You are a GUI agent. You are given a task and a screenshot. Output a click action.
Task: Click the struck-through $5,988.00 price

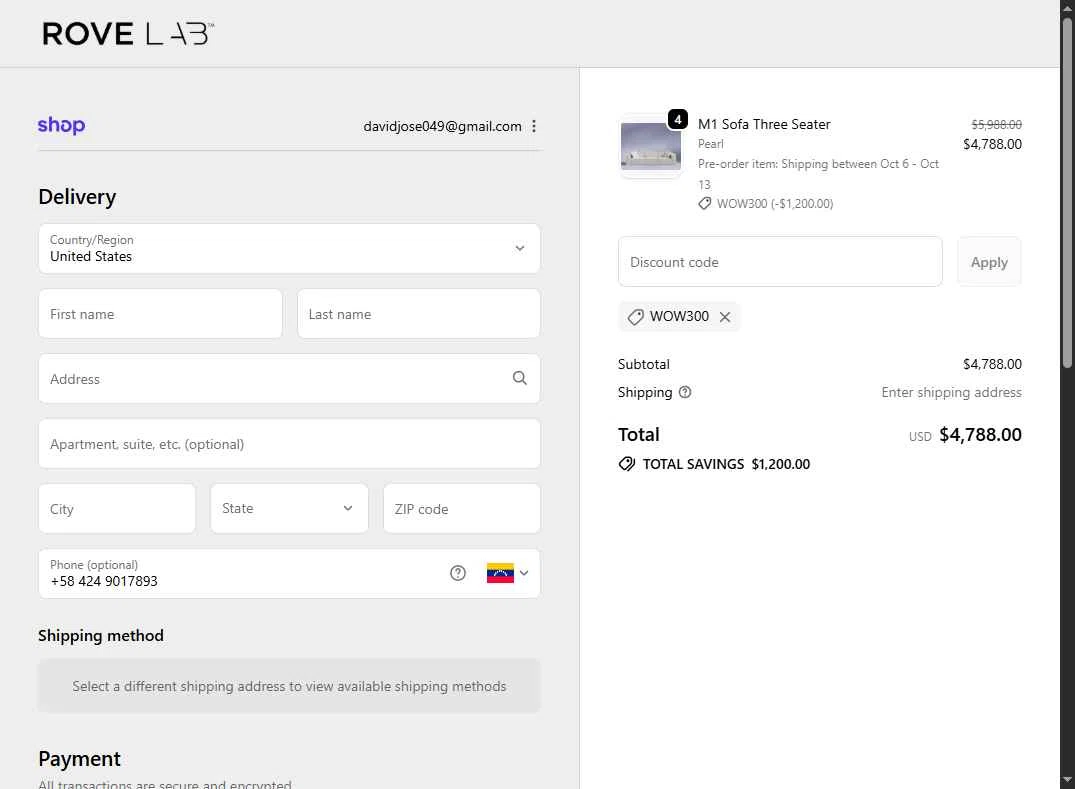click(x=996, y=124)
